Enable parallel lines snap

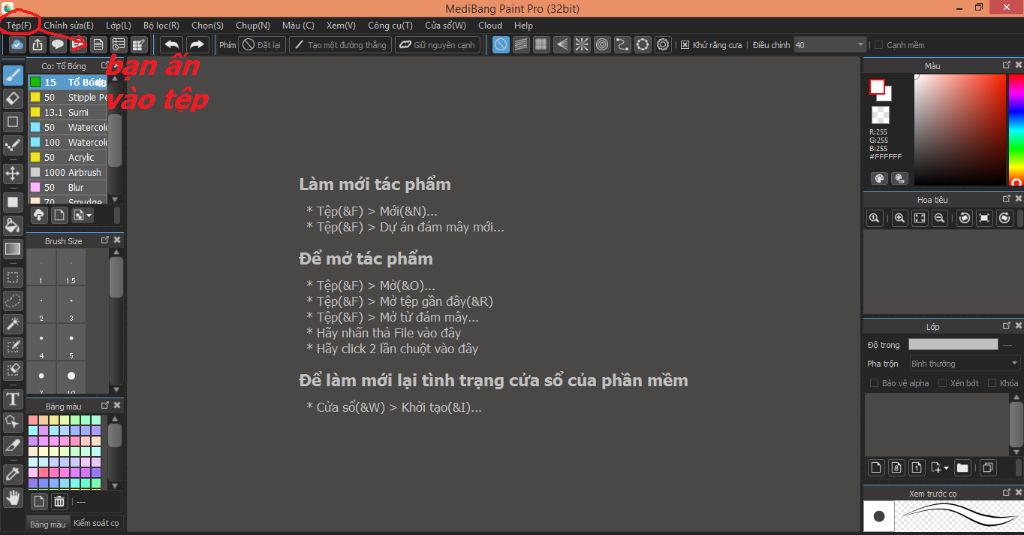(x=521, y=44)
